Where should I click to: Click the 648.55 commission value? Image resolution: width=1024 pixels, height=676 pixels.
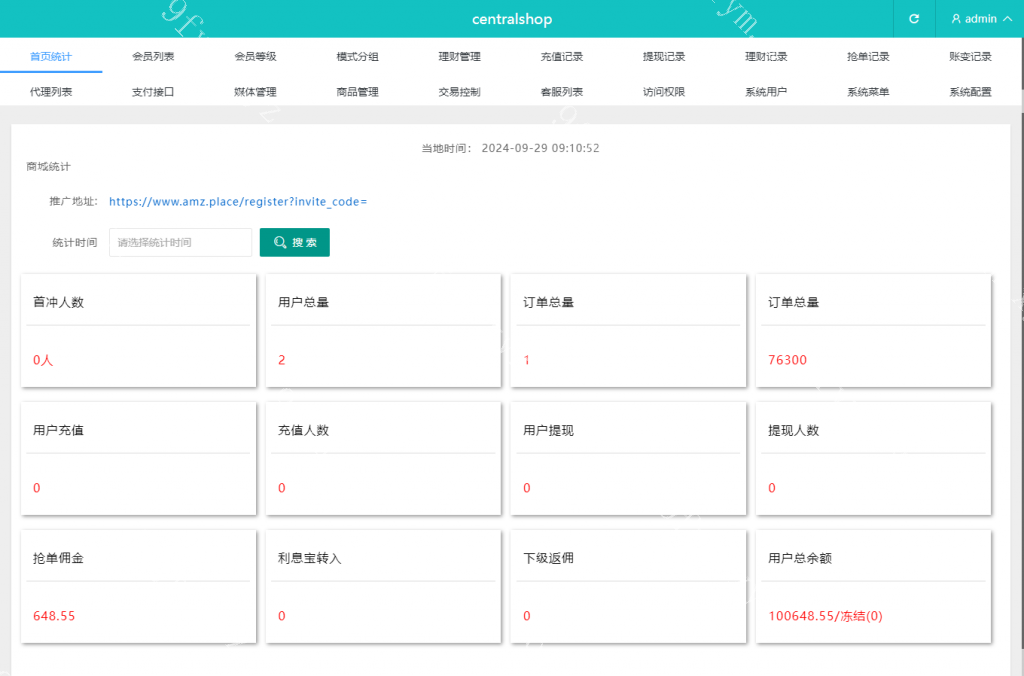coord(54,616)
